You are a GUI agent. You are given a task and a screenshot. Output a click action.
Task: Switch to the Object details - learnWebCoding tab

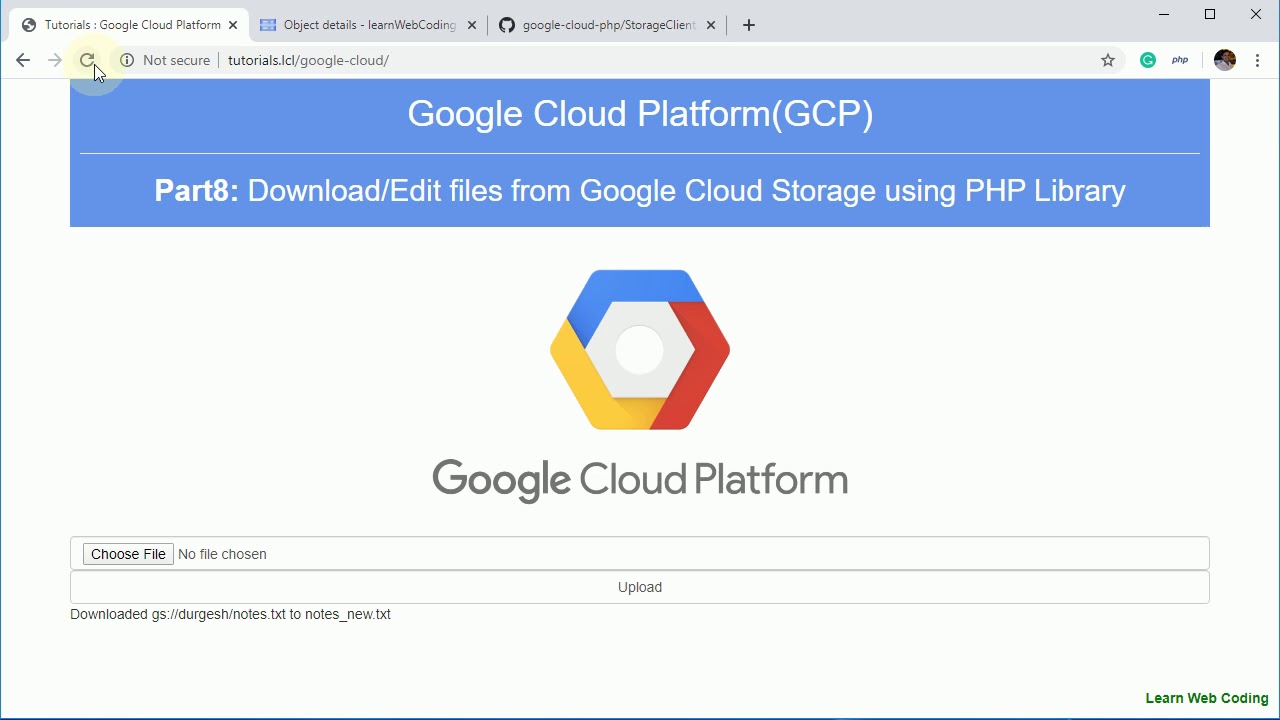click(x=368, y=25)
